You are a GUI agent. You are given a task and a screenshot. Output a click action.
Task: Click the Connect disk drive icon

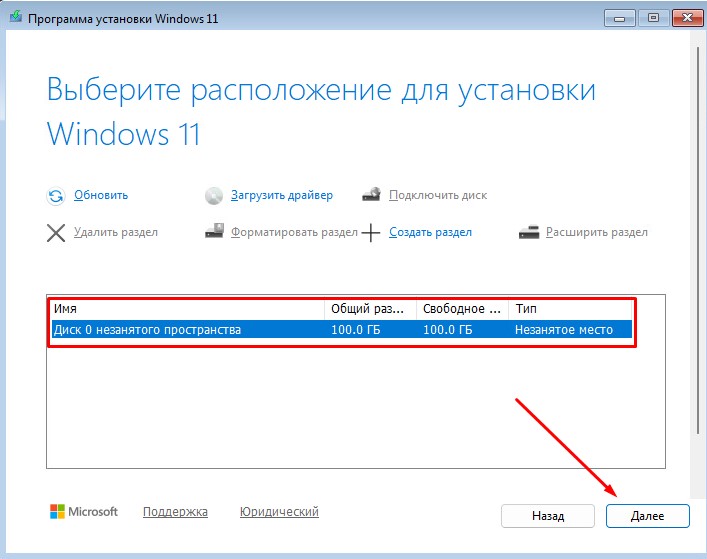[x=372, y=194]
